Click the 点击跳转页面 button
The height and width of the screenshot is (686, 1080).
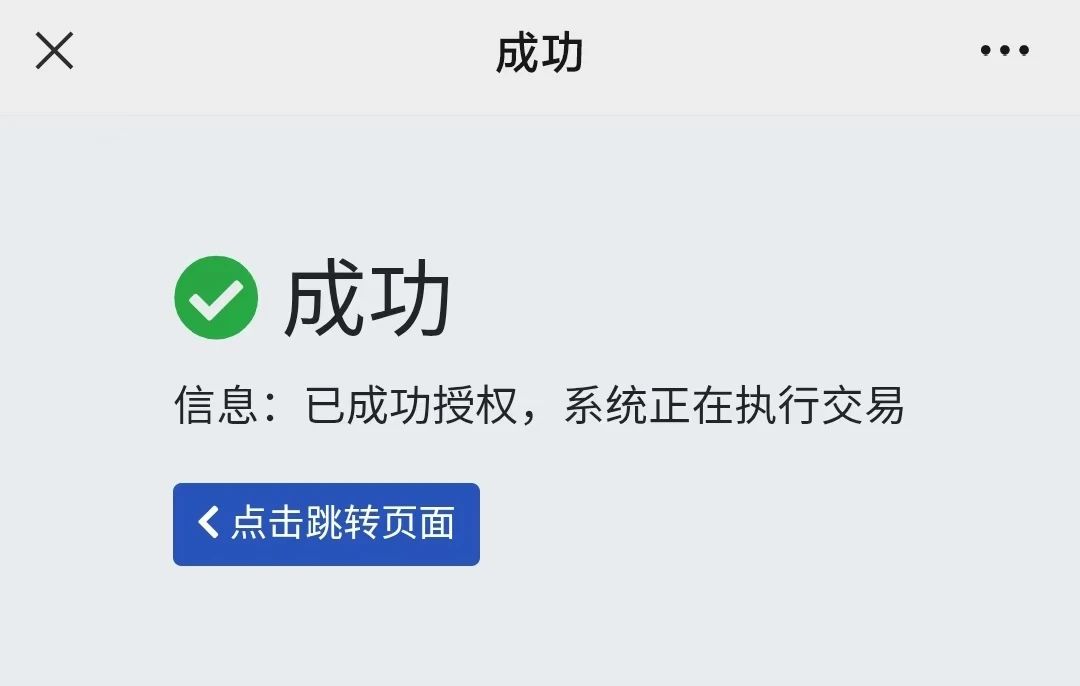(x=326, y=524)
